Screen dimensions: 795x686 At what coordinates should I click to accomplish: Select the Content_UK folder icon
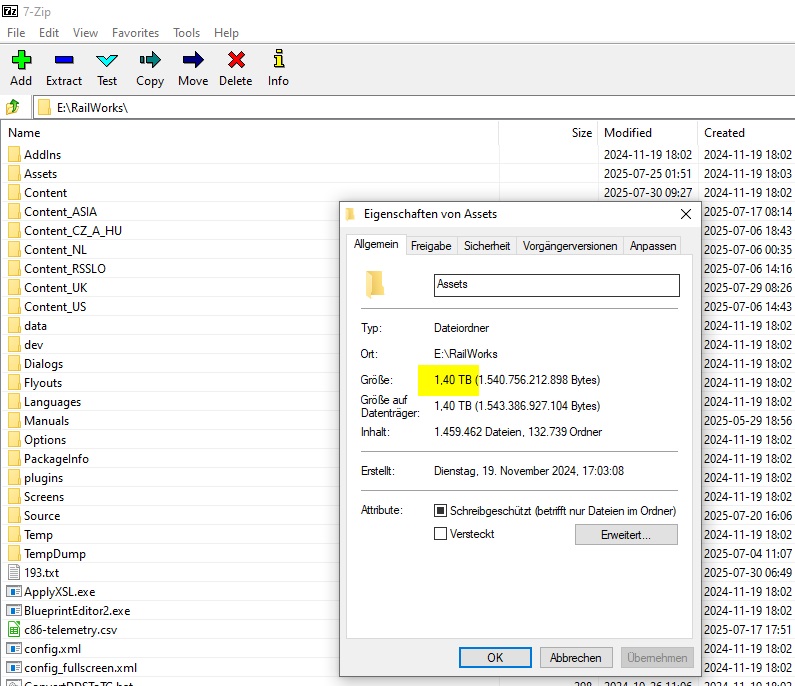(14, 287)
